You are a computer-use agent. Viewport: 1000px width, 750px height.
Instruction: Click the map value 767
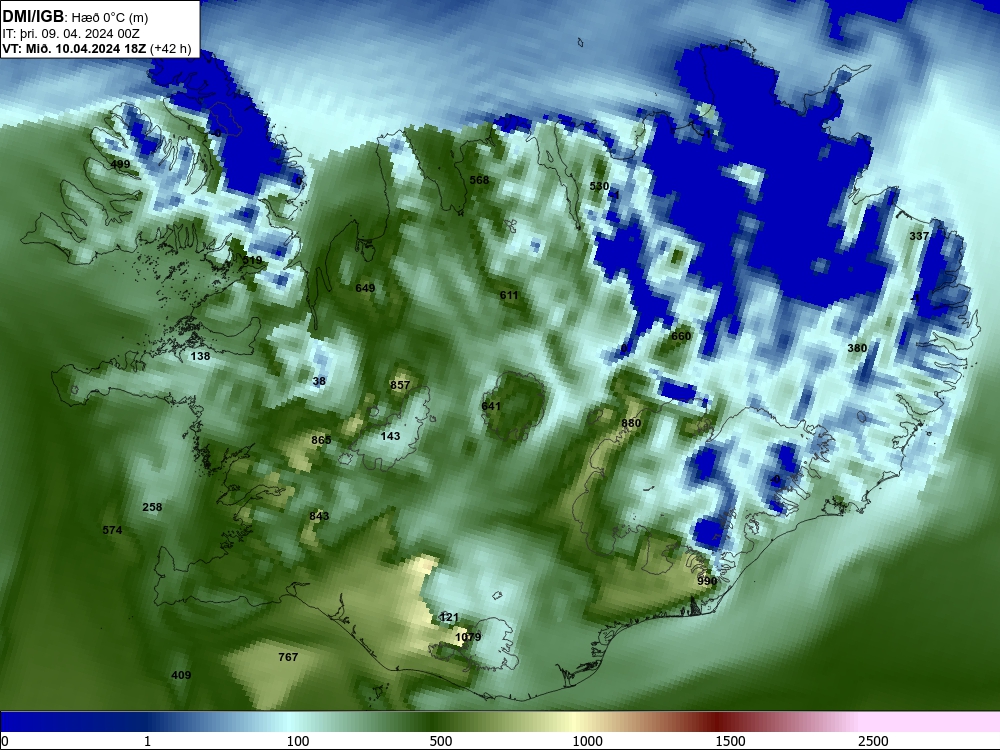click(x=288, y=657)
